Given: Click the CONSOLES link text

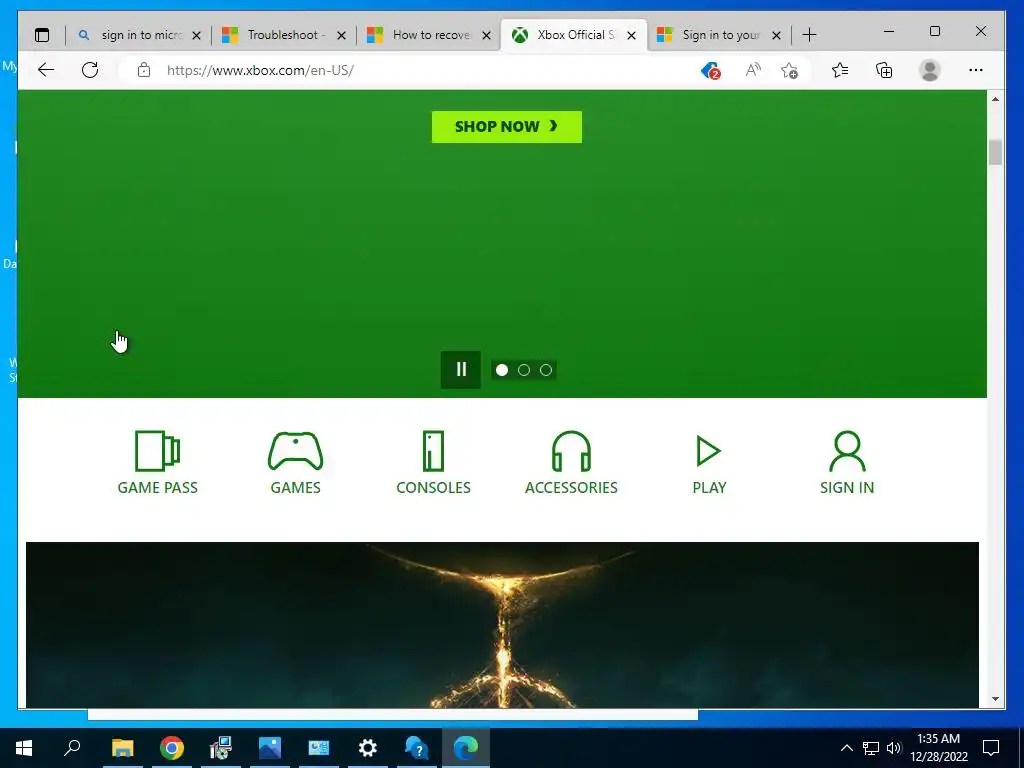Looking at the screenshot, I should [x=433, y=488].
